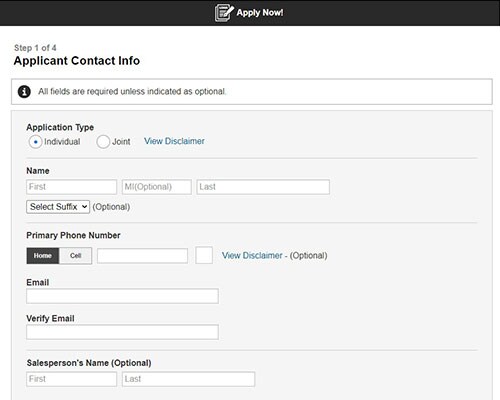This screenshot has width=500, height=400.
Task: Open View Disclaimer link beside phone number
Action: 252,255
